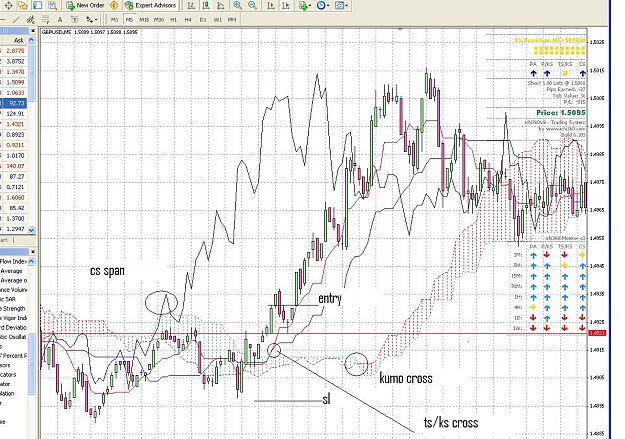The width and height of the screenshot is (625, 439).
Task: Select the 1.0170 ask price row
Action: click(x=14, y=156)
